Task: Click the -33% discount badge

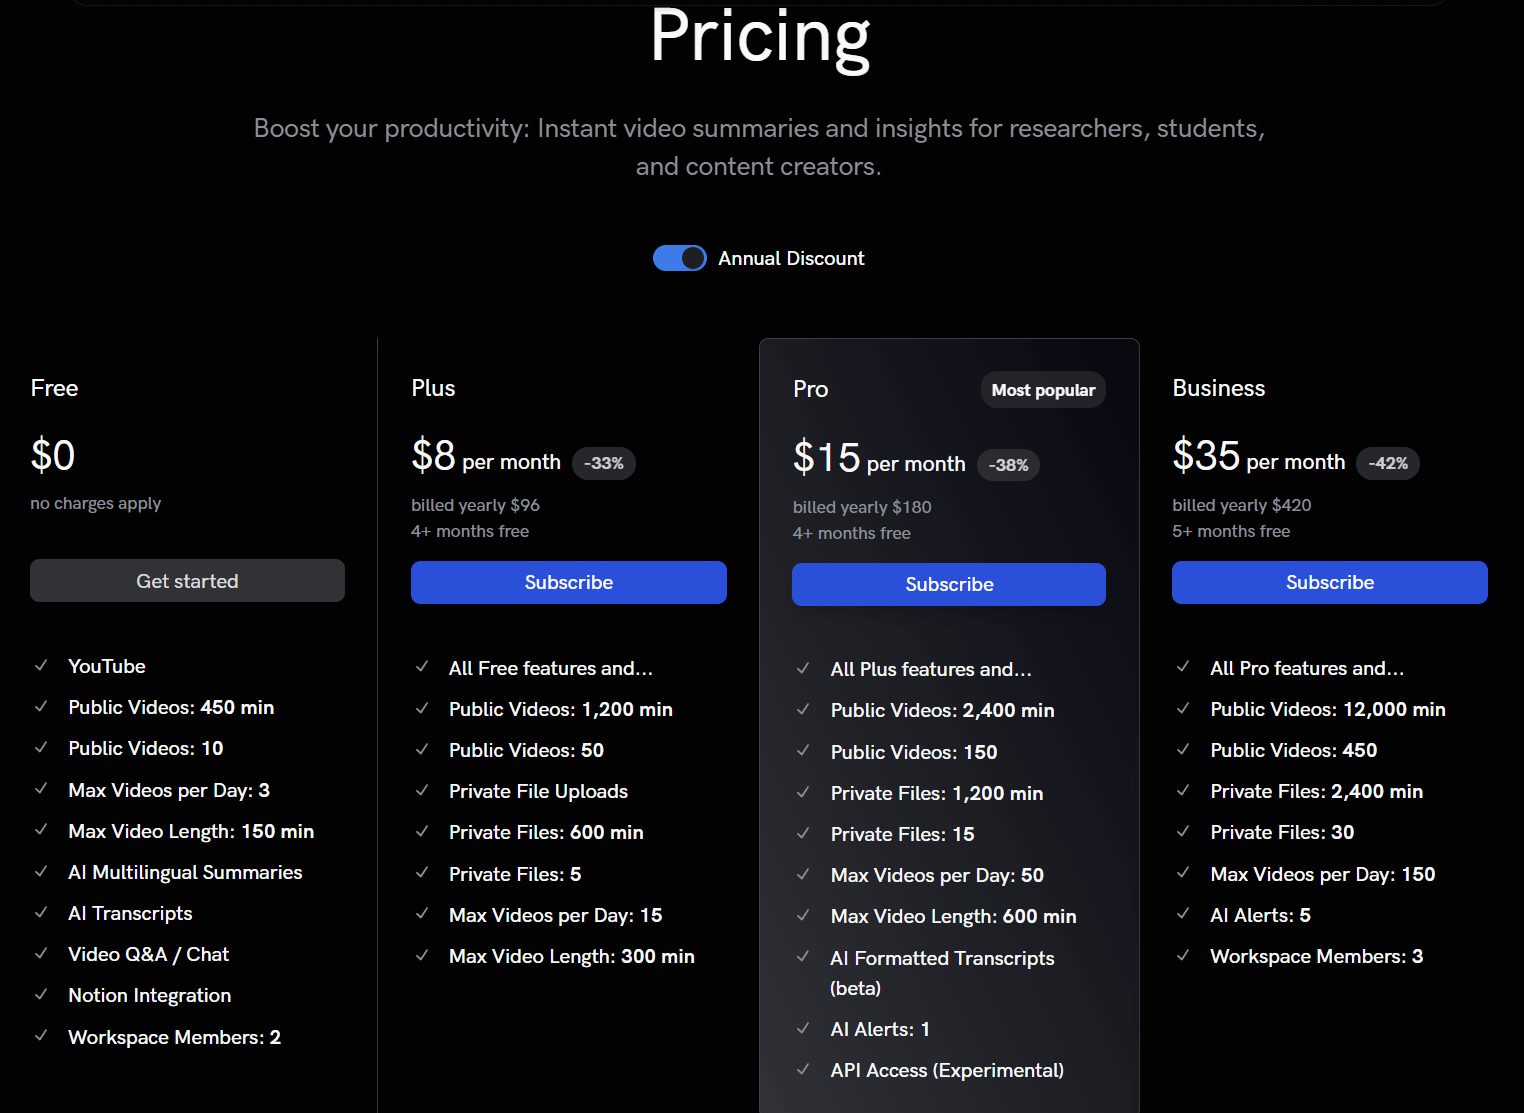Action: [604, 463]
